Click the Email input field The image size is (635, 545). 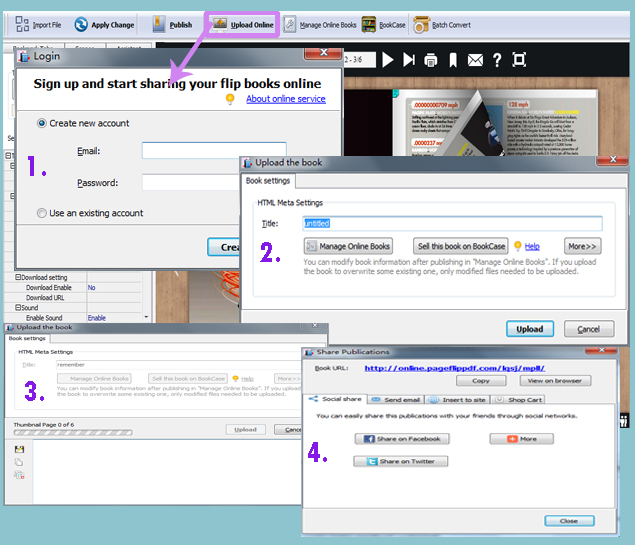213,151
